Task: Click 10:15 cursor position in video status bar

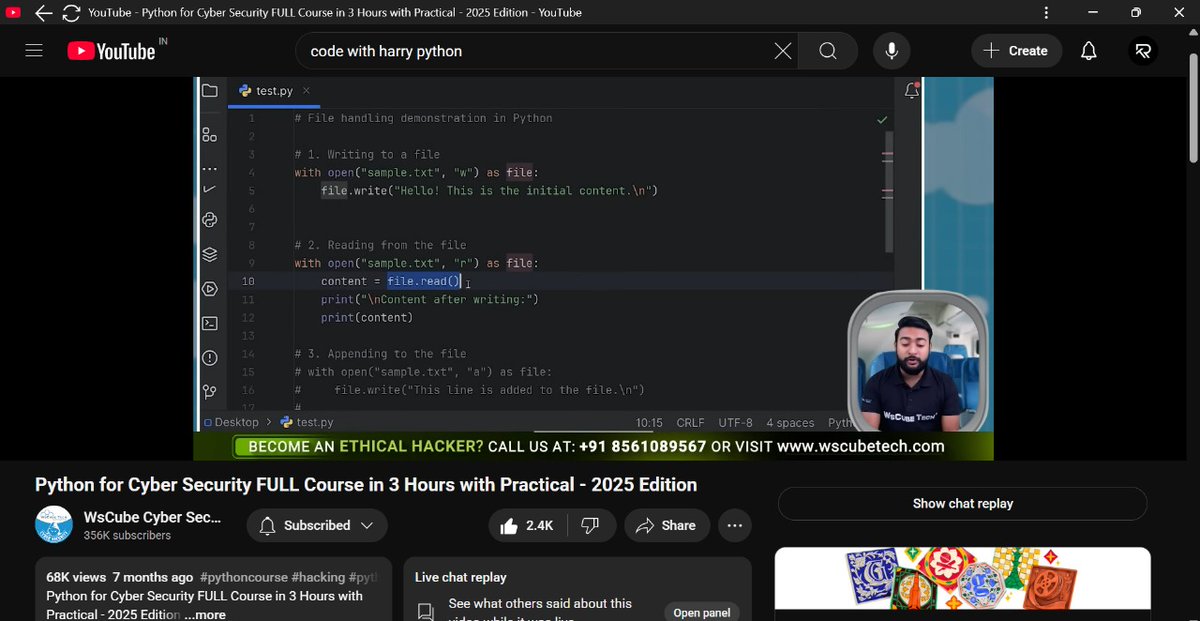Action: click(649, 422)
